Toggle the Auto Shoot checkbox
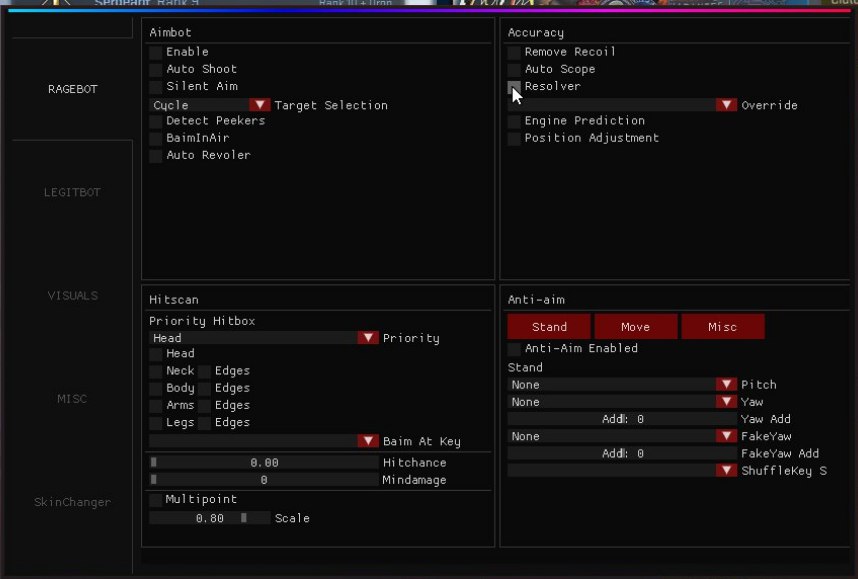This screenshot has height=579, width=858. pos(156,69)
